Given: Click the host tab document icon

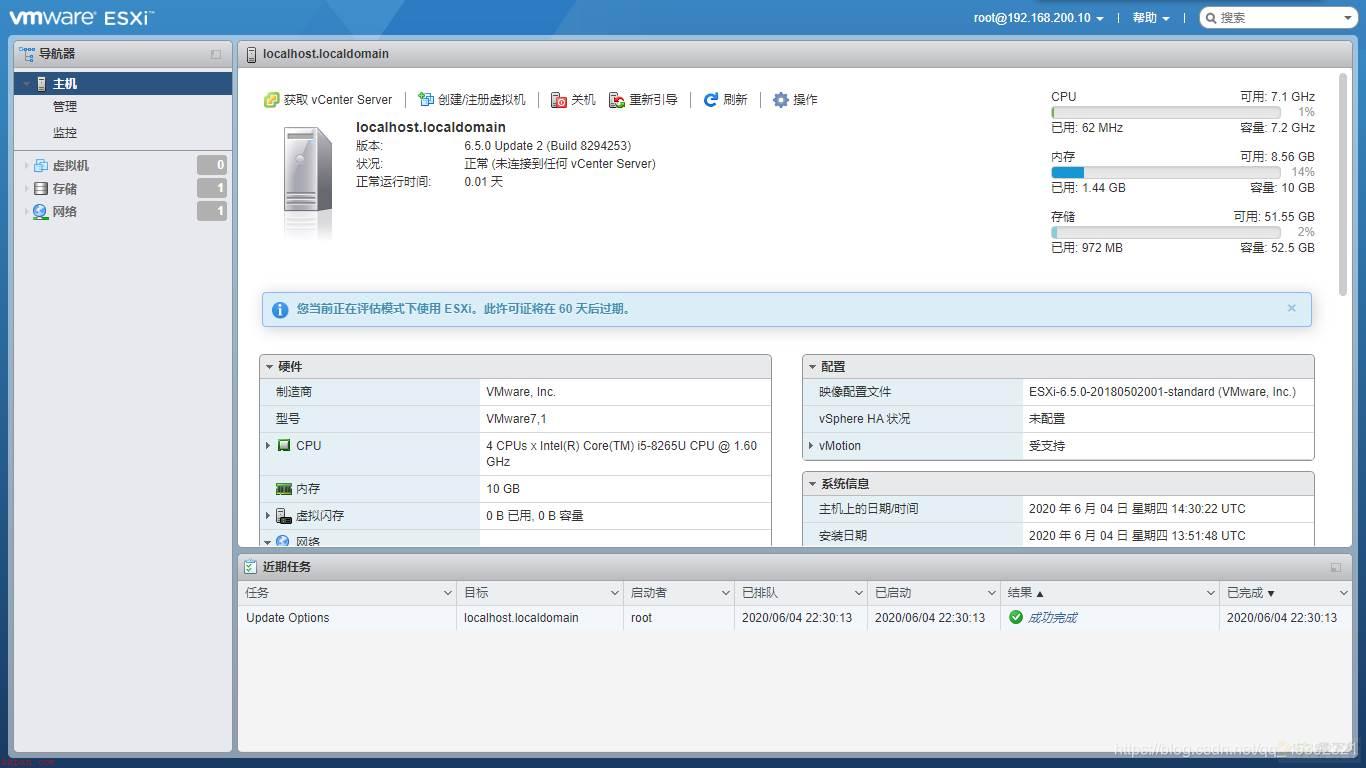Looking at the screenshot, I should click(x=251, y=55).
